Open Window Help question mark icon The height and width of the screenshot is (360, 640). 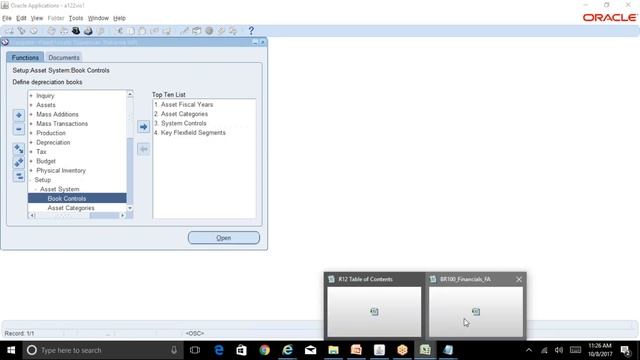251,31
